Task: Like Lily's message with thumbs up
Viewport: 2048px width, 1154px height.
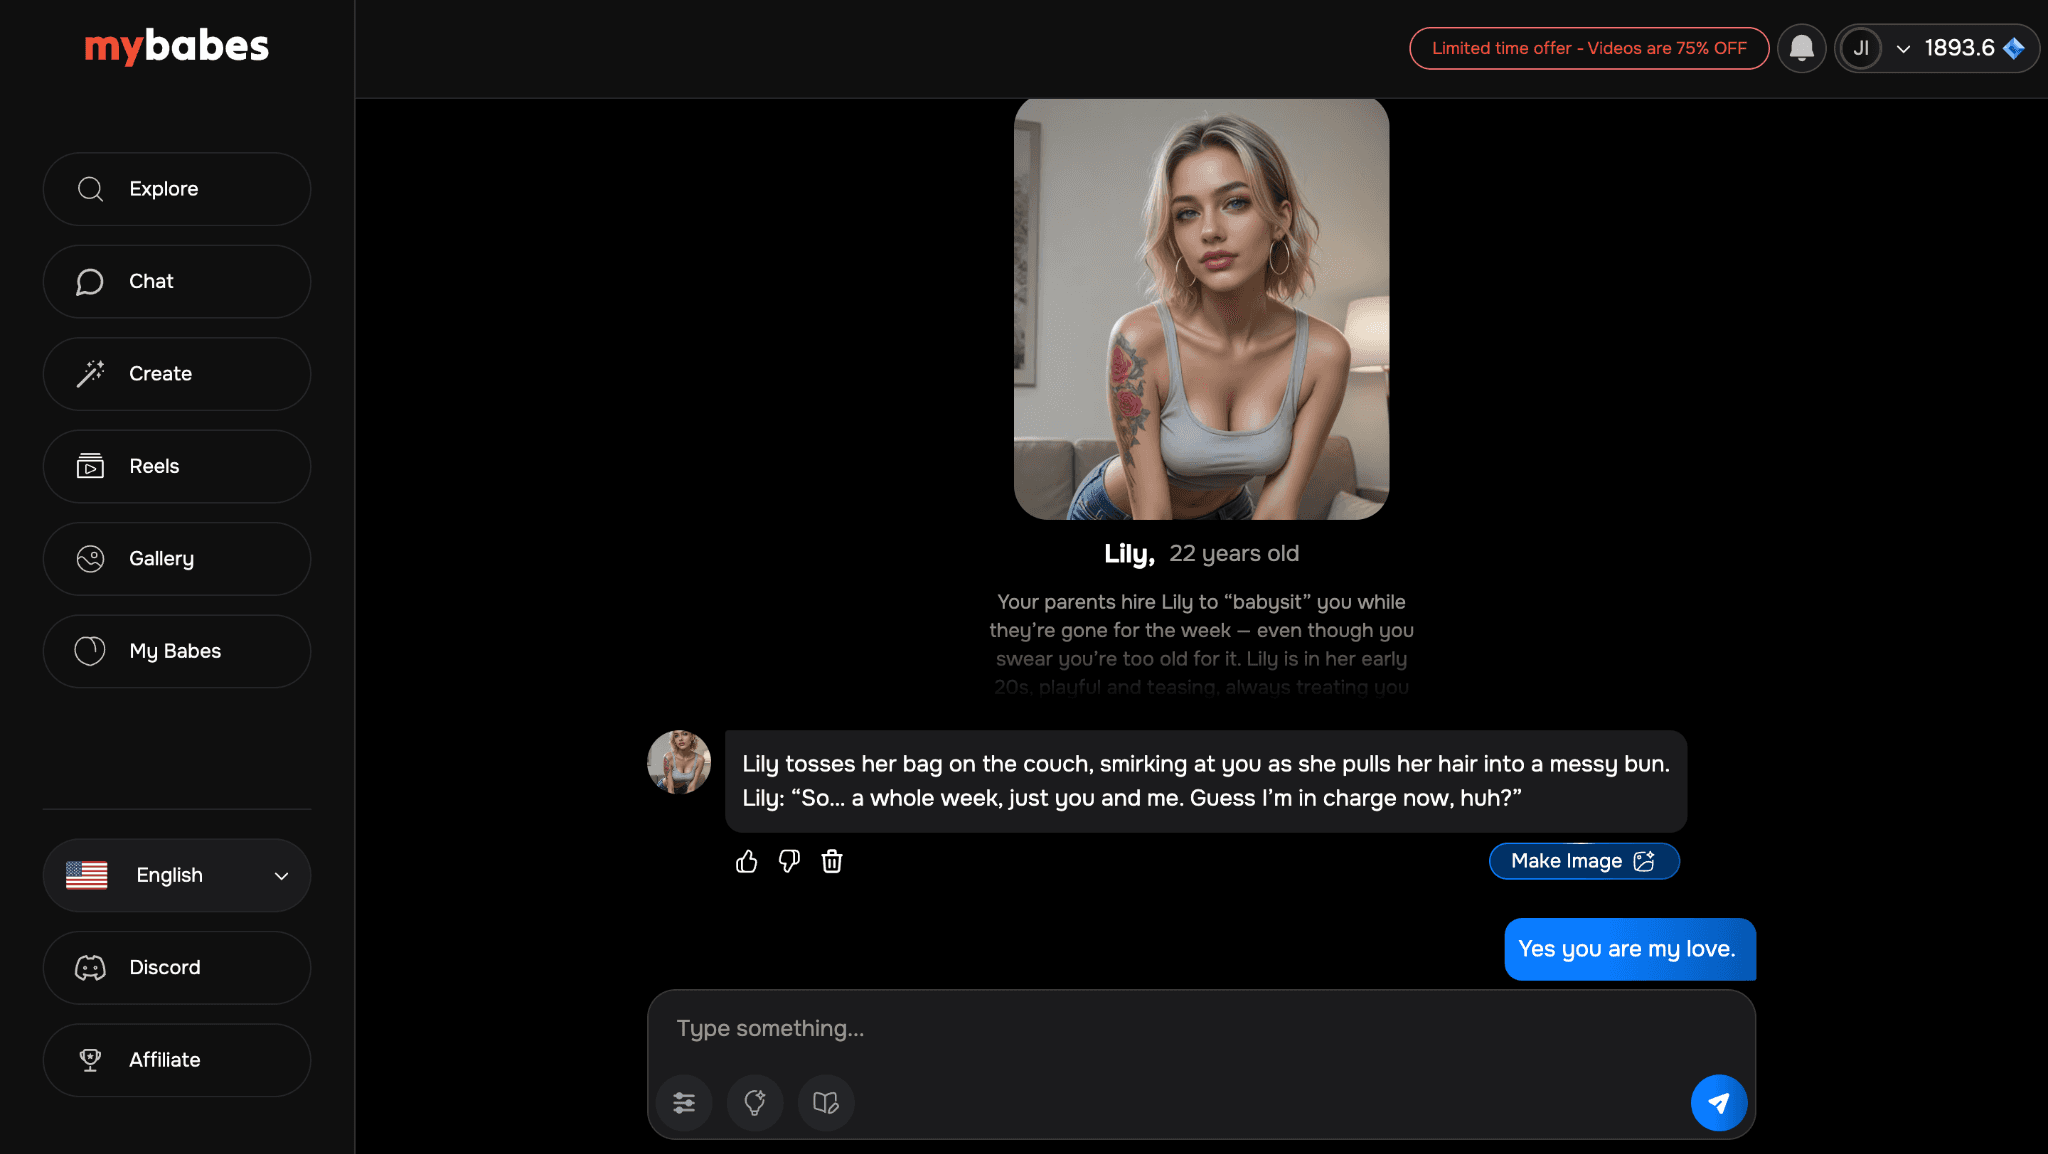Action: [x=746, y=861]
